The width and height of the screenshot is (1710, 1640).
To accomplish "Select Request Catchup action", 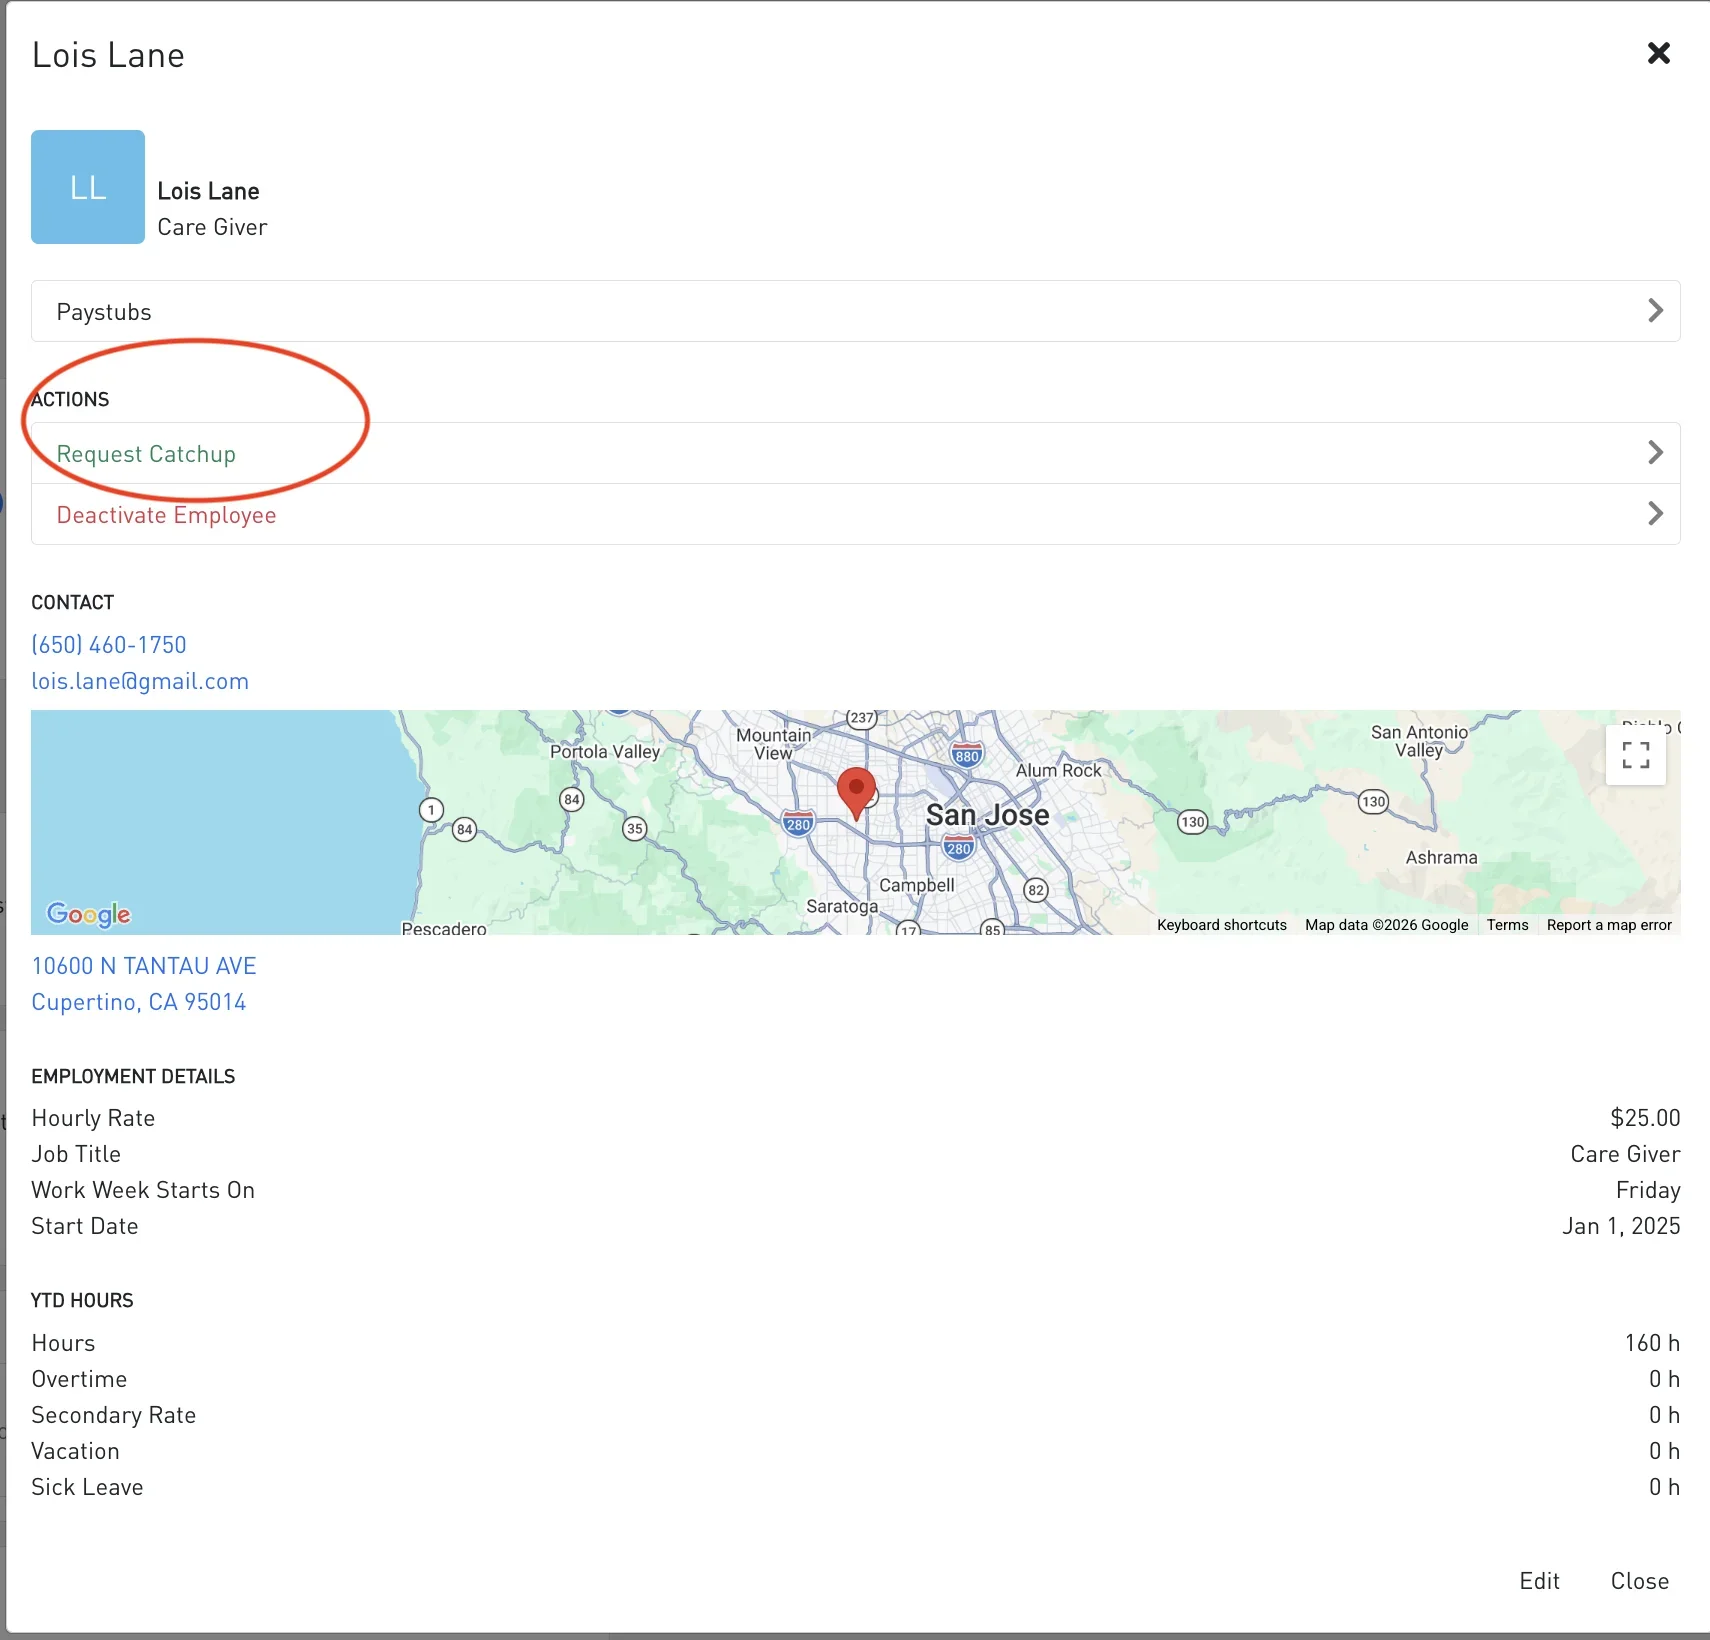I will (x=855, y=453).
